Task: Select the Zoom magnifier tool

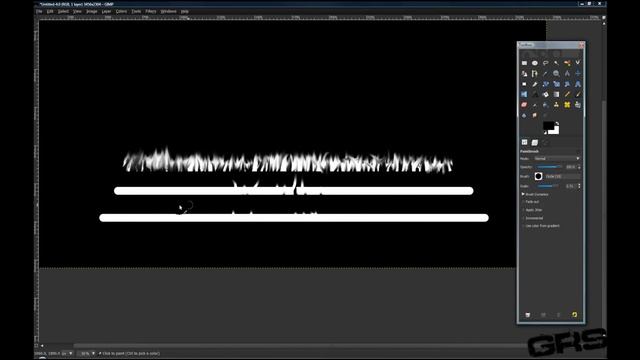Action: (x=556, y=73)
